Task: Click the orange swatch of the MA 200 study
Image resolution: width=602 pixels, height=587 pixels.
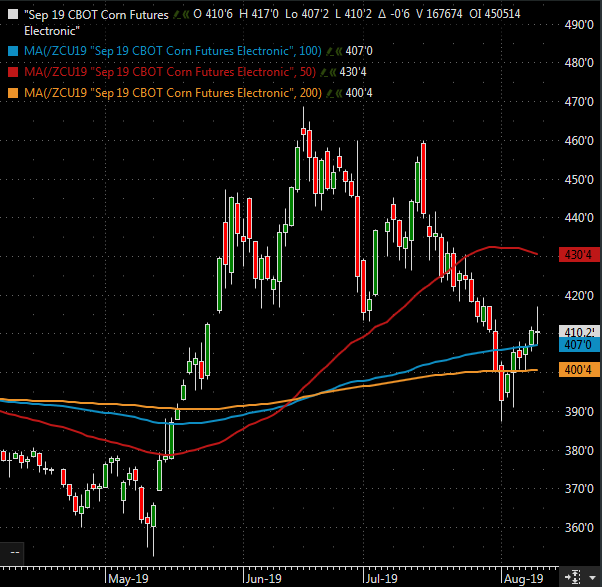Action: point(13,93)
